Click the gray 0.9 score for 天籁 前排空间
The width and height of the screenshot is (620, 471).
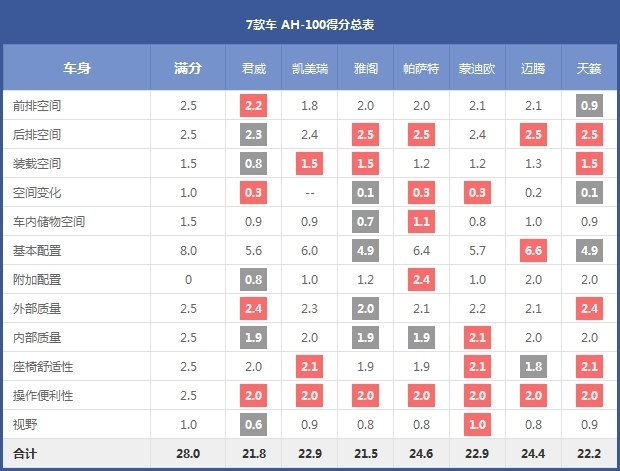(x=589, y=106)
